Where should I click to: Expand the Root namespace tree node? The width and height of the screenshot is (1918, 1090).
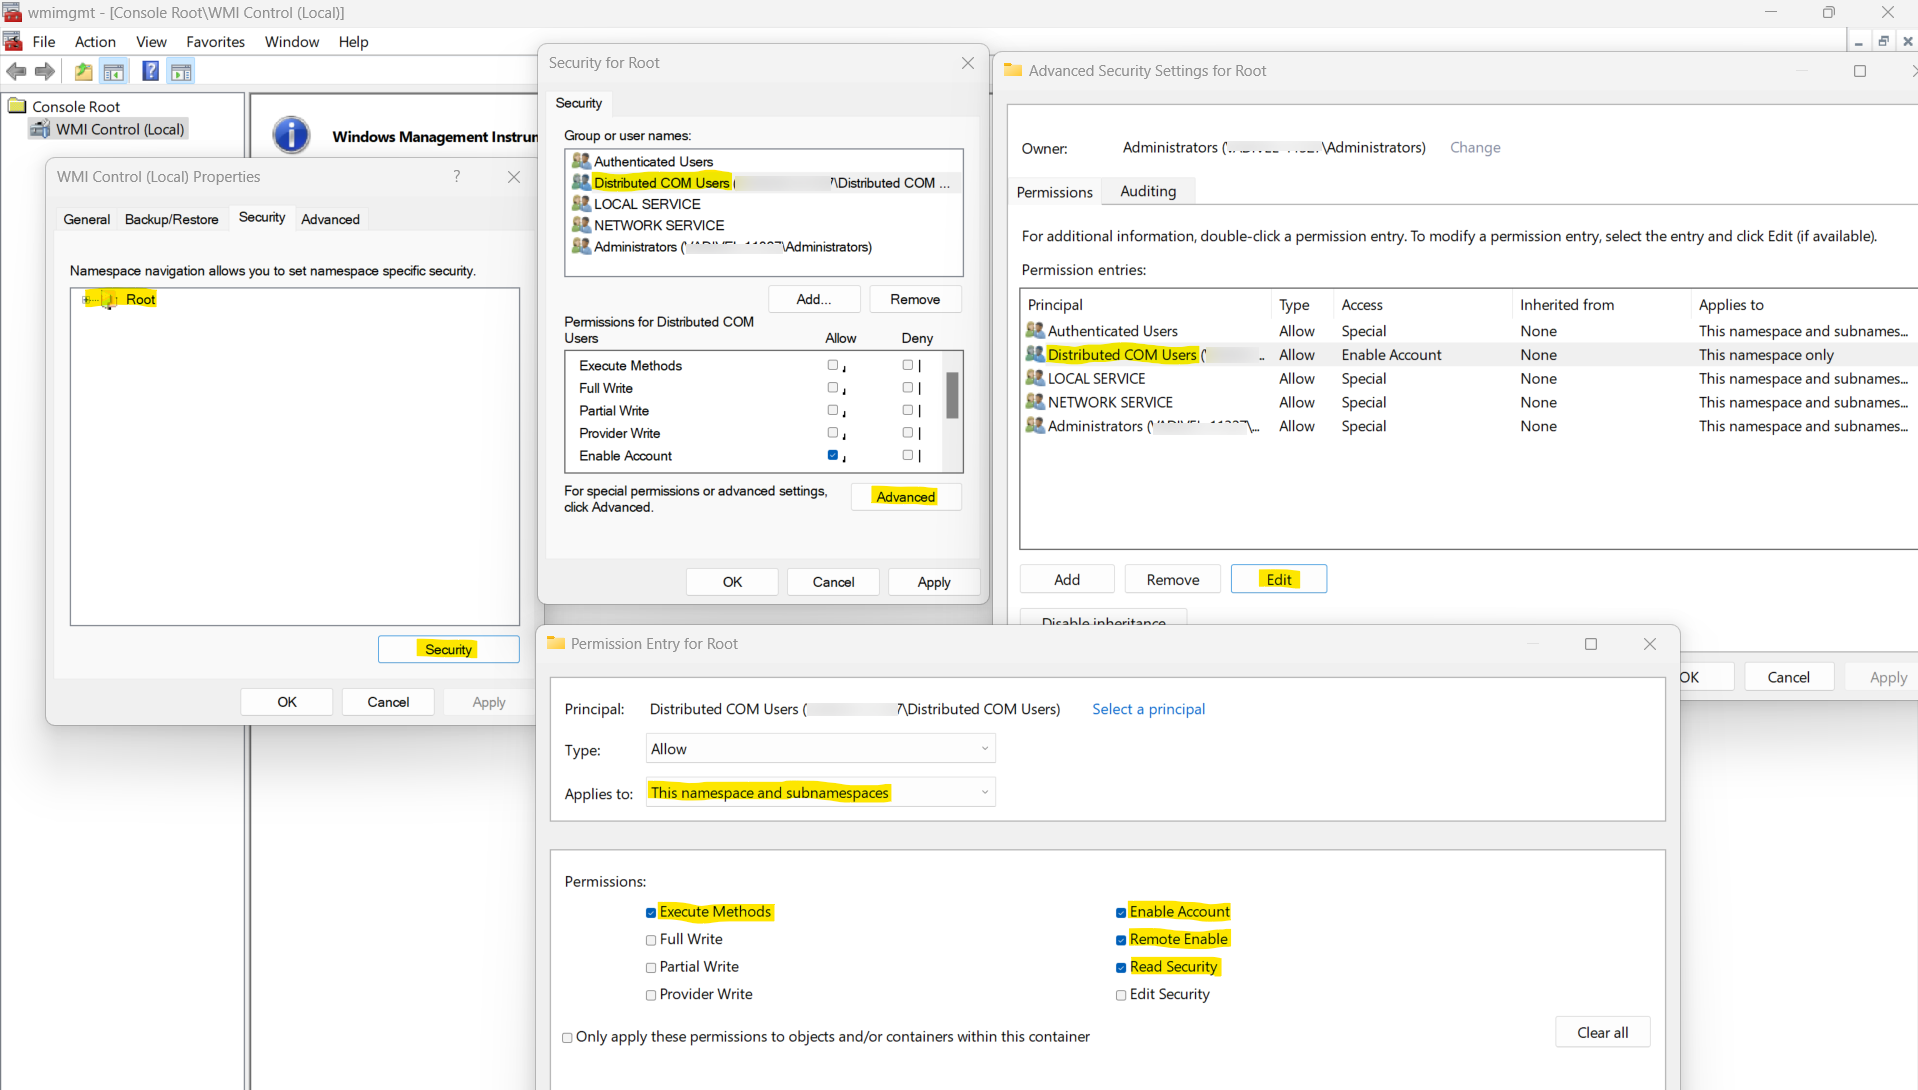coord(86,300)
